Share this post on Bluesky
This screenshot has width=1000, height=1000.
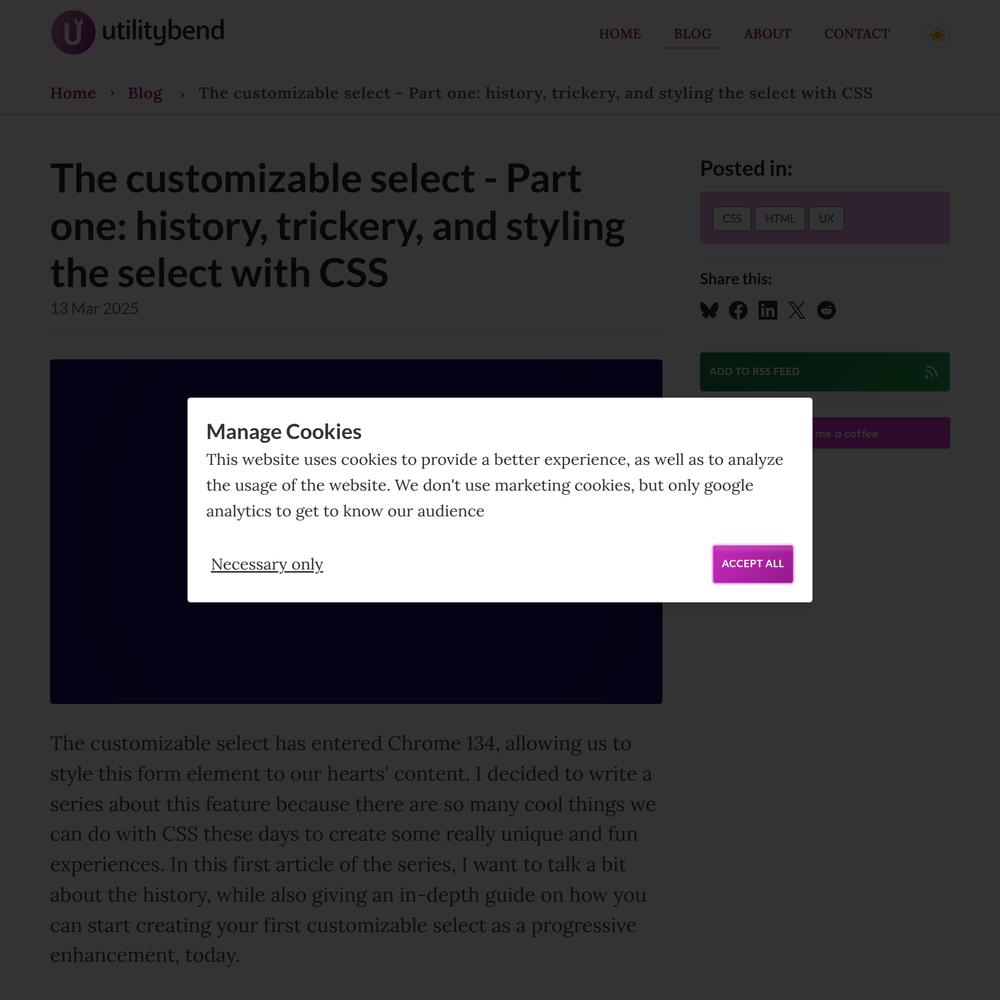[709, 310]
